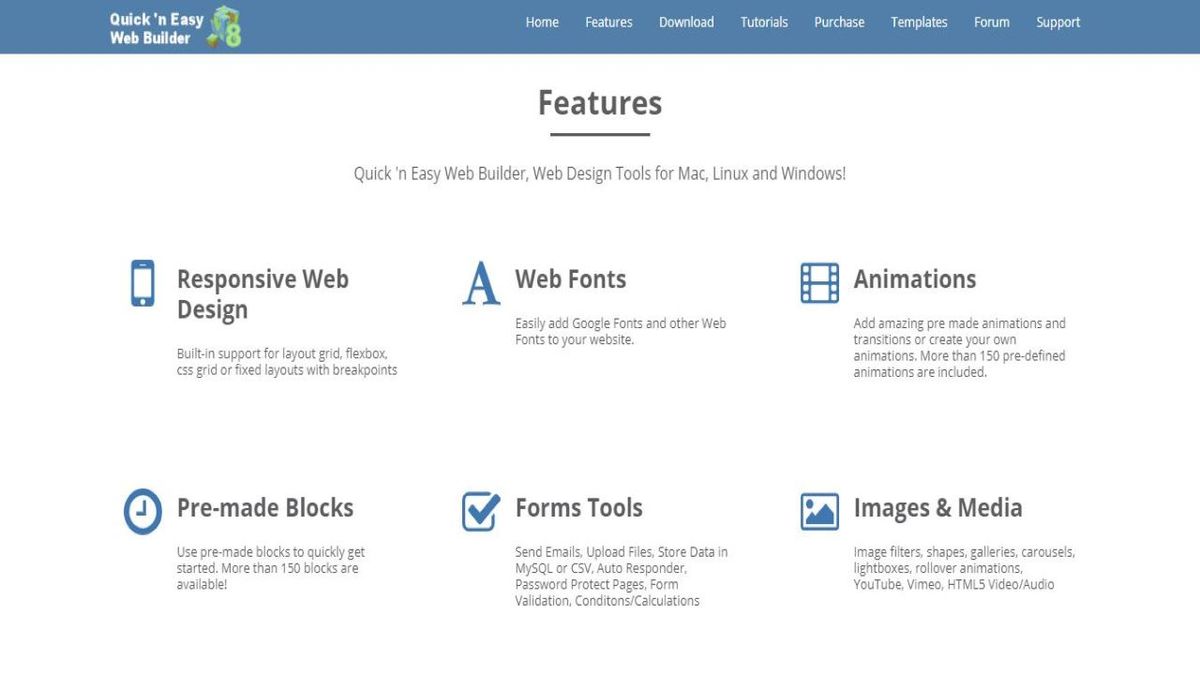Select the letter A Web Fonts icon
Viewport: 1200px width, 675px height.
480,282
